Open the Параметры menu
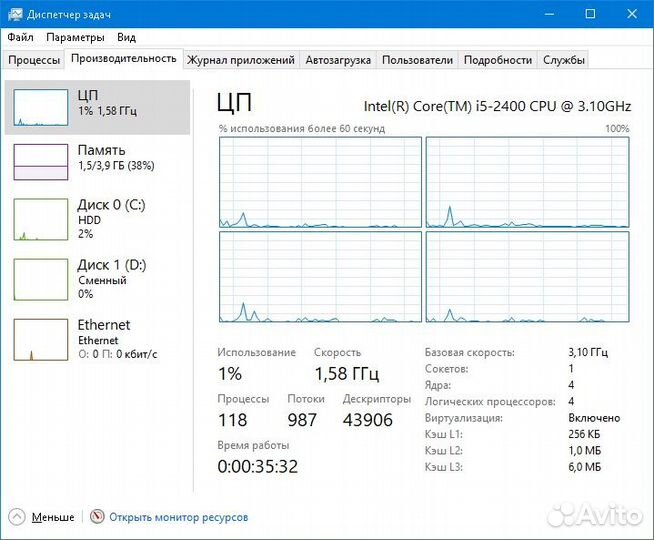 coord(74,37)
